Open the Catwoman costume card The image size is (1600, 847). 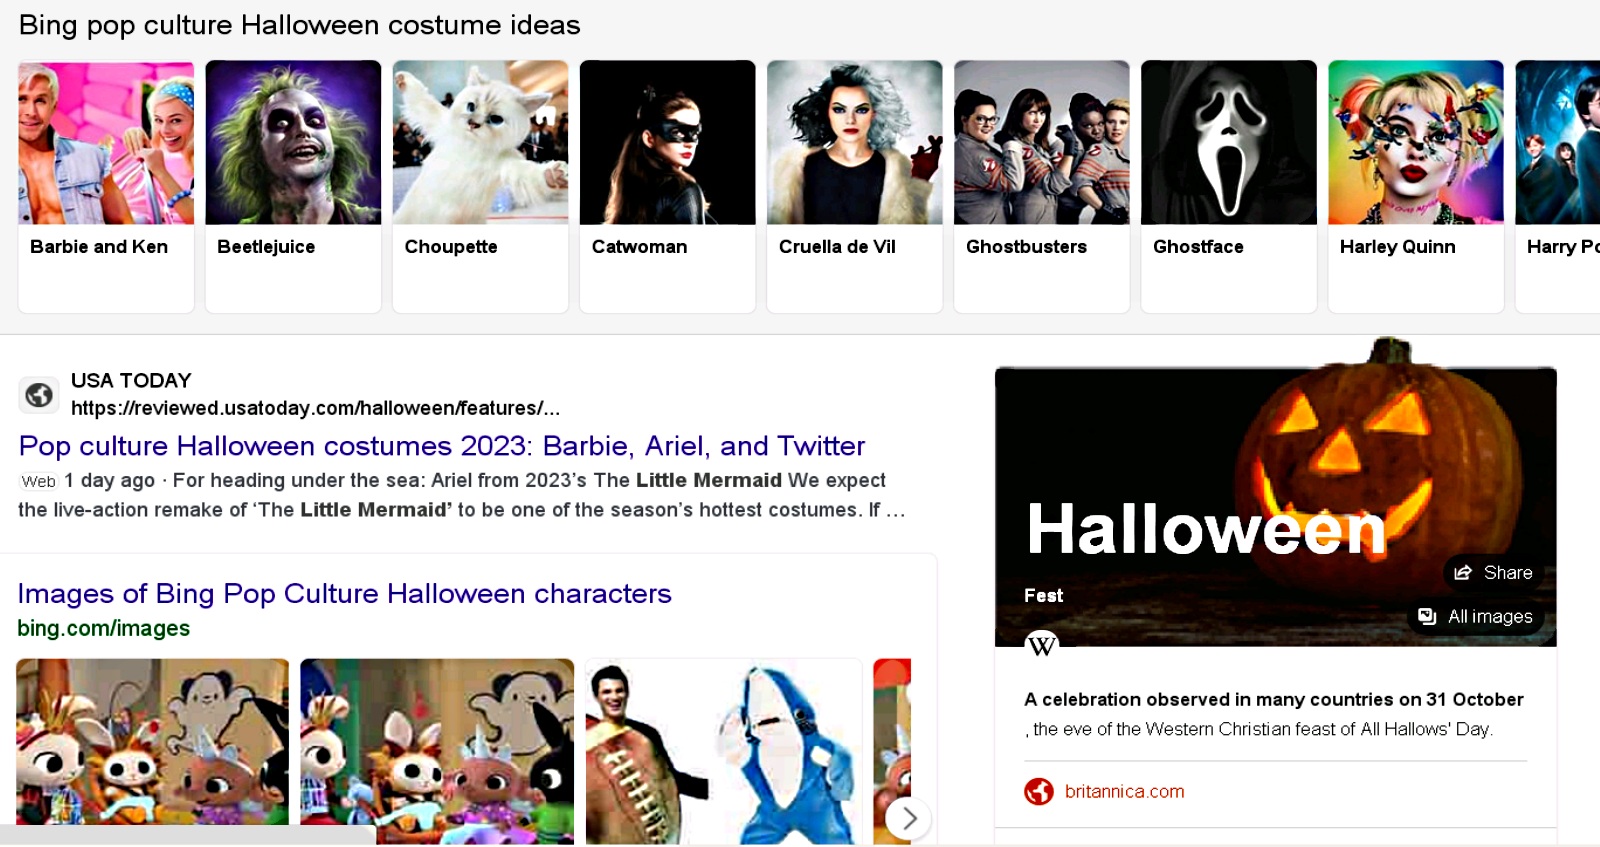667,186
